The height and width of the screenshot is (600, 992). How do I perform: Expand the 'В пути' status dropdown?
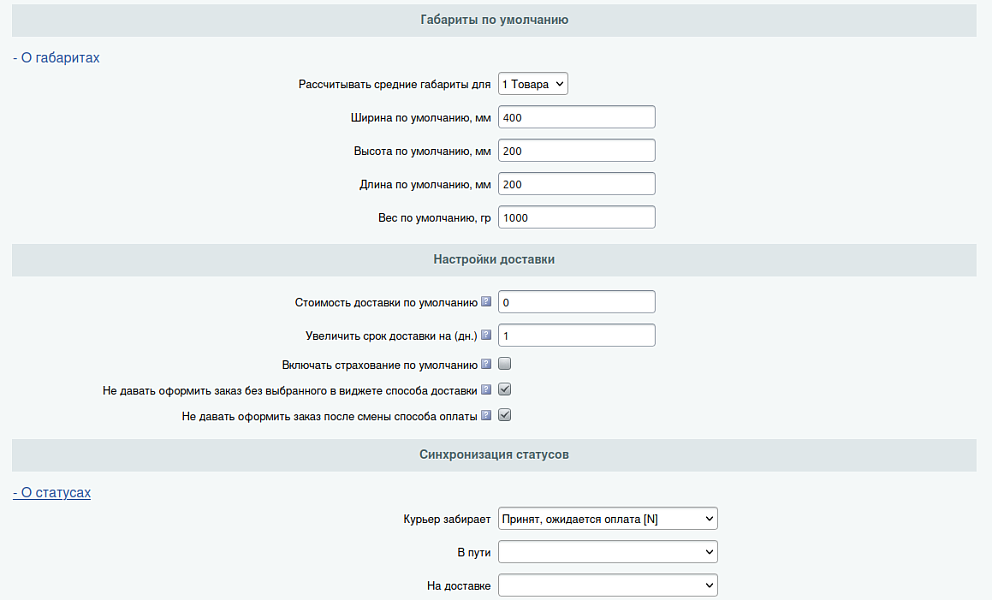[x=608, y=552]
